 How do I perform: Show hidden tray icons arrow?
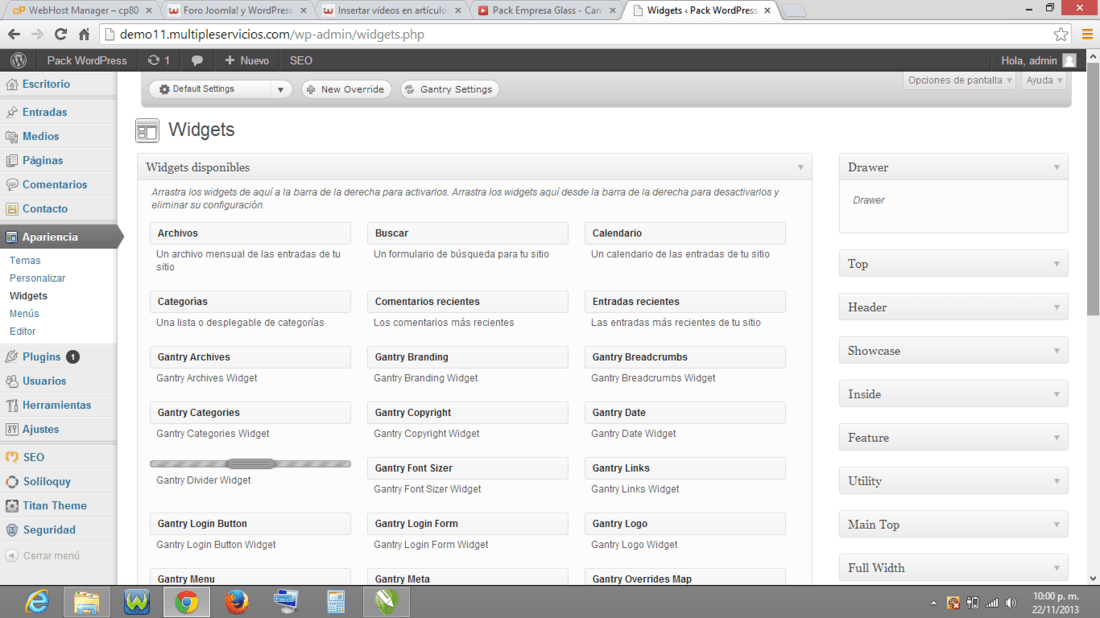click(x=933, y=603)
